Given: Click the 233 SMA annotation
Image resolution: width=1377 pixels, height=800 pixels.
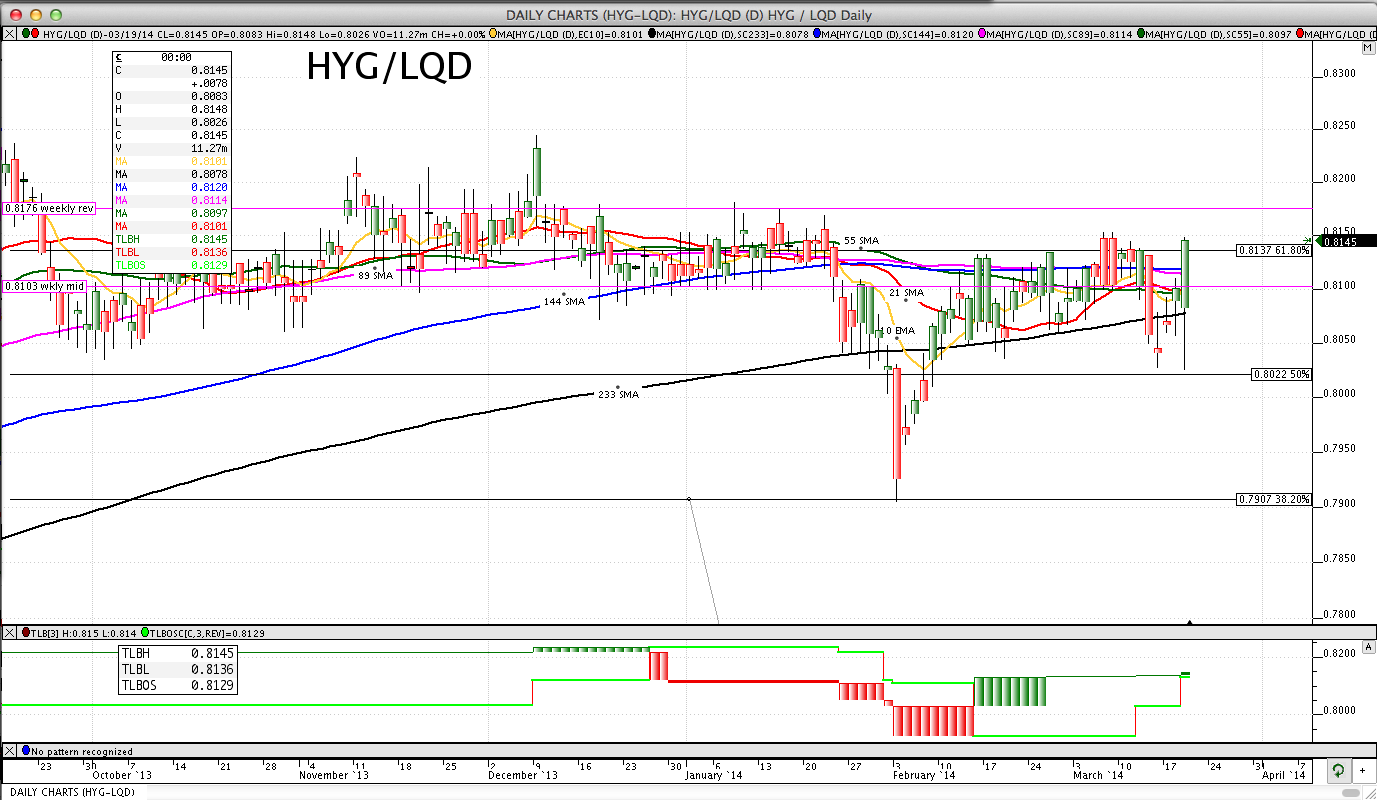Looking at the screenshot, I should point(618,394).
